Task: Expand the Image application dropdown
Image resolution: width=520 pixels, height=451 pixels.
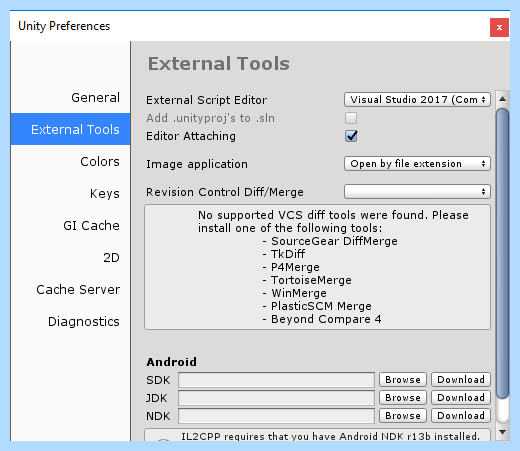Action: coord(417,164)
